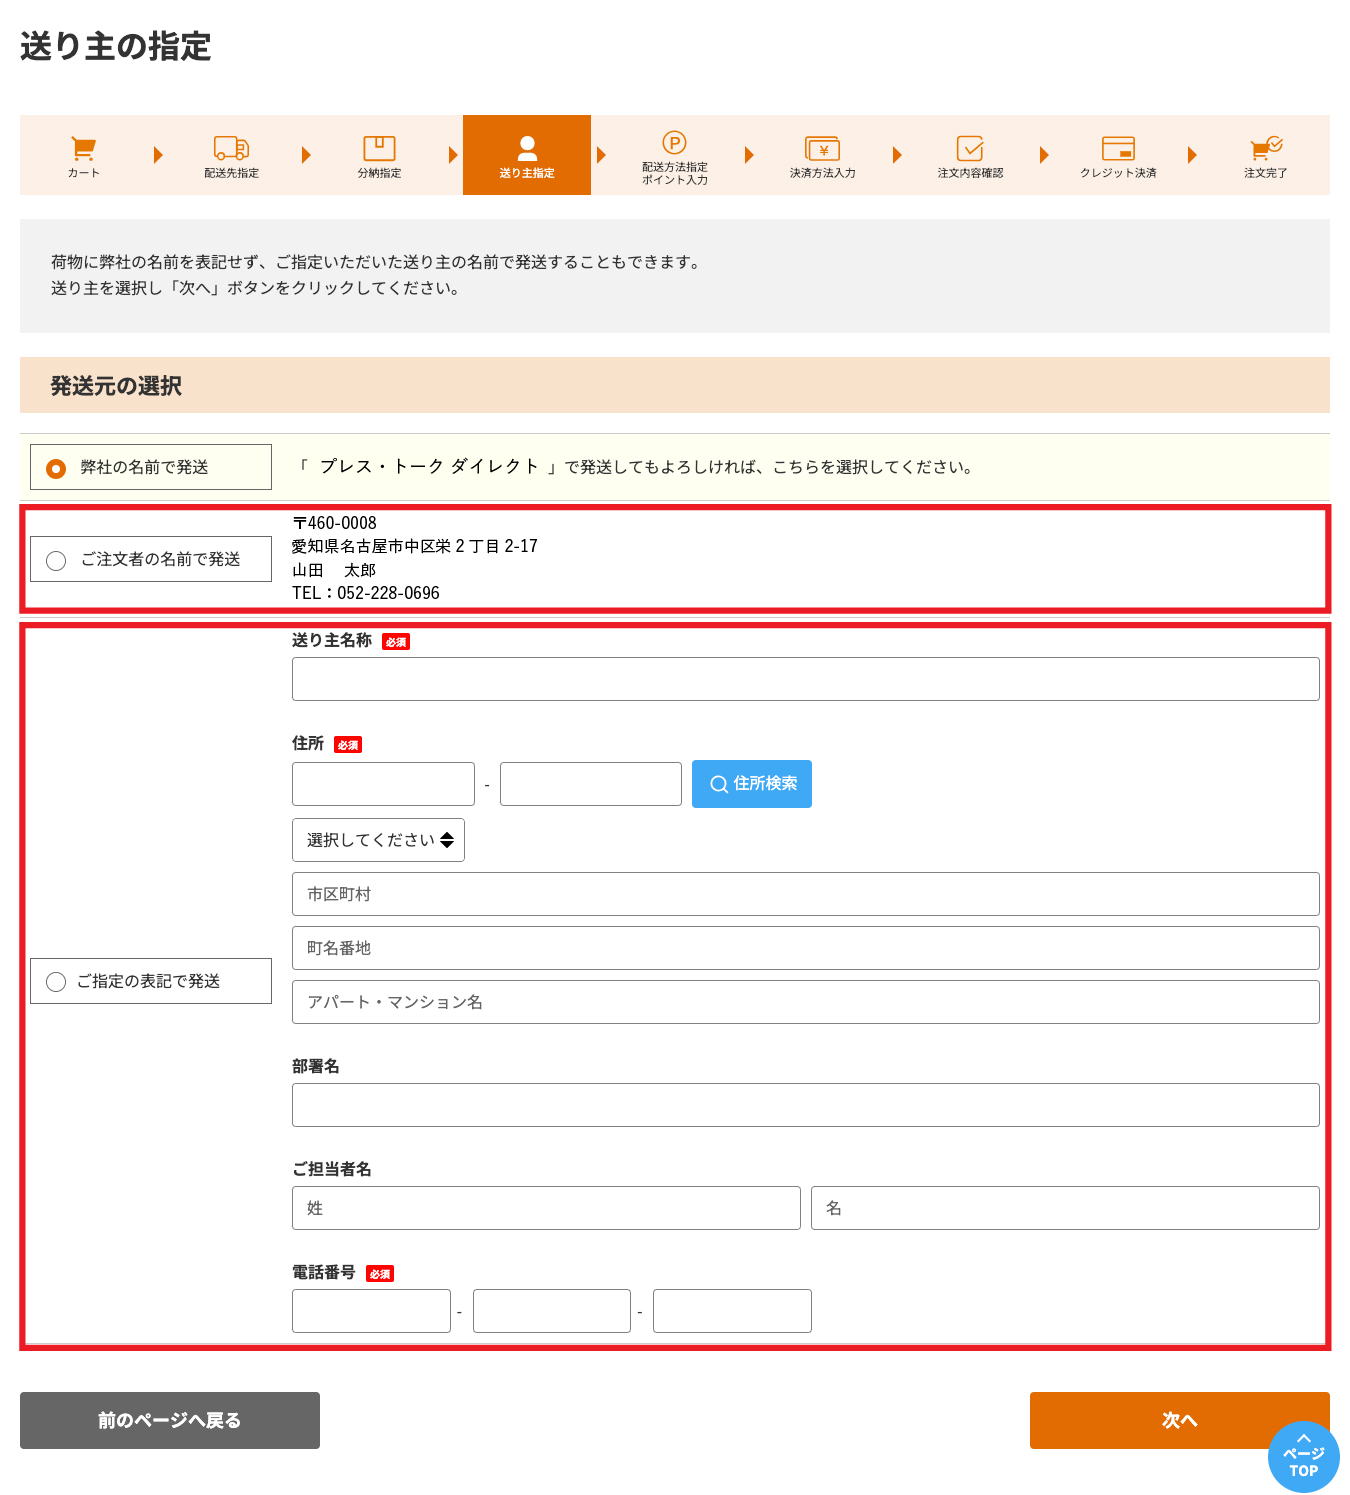Click the 送り主指定 active step label
Viewport: 1350px width, 1495px height.
pyautogui.click(x=527, y=173)
